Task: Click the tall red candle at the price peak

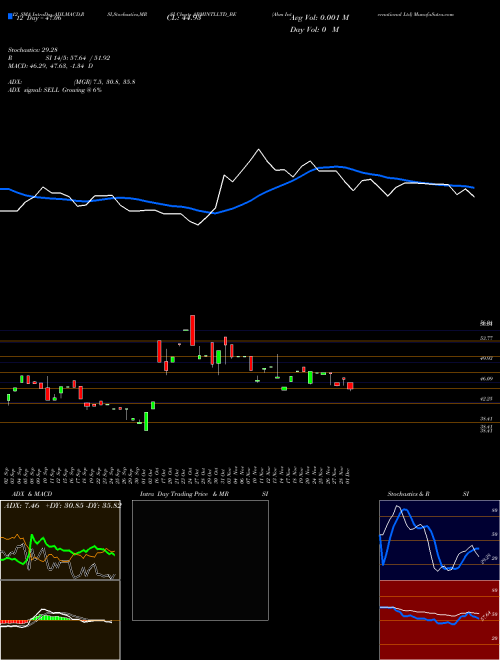Action: coord(192,330)
